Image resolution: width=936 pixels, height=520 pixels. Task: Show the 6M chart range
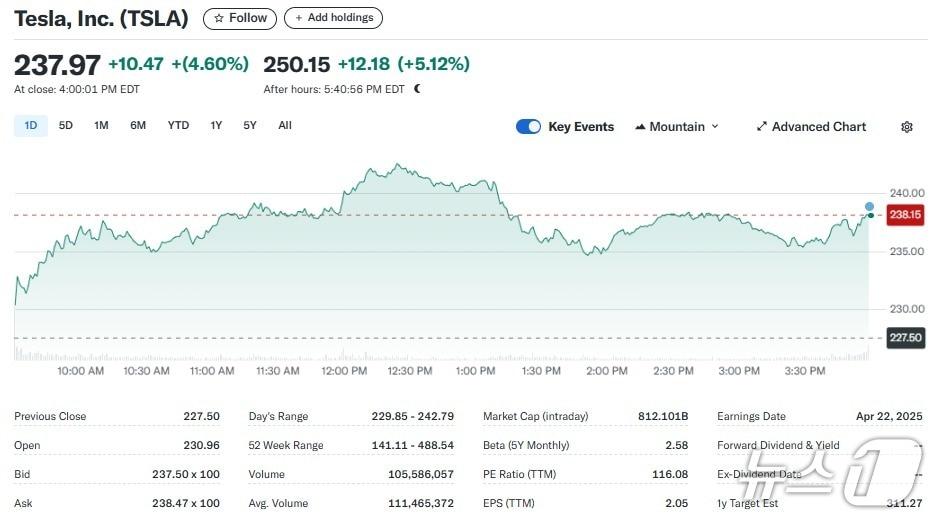click(138, 126)
